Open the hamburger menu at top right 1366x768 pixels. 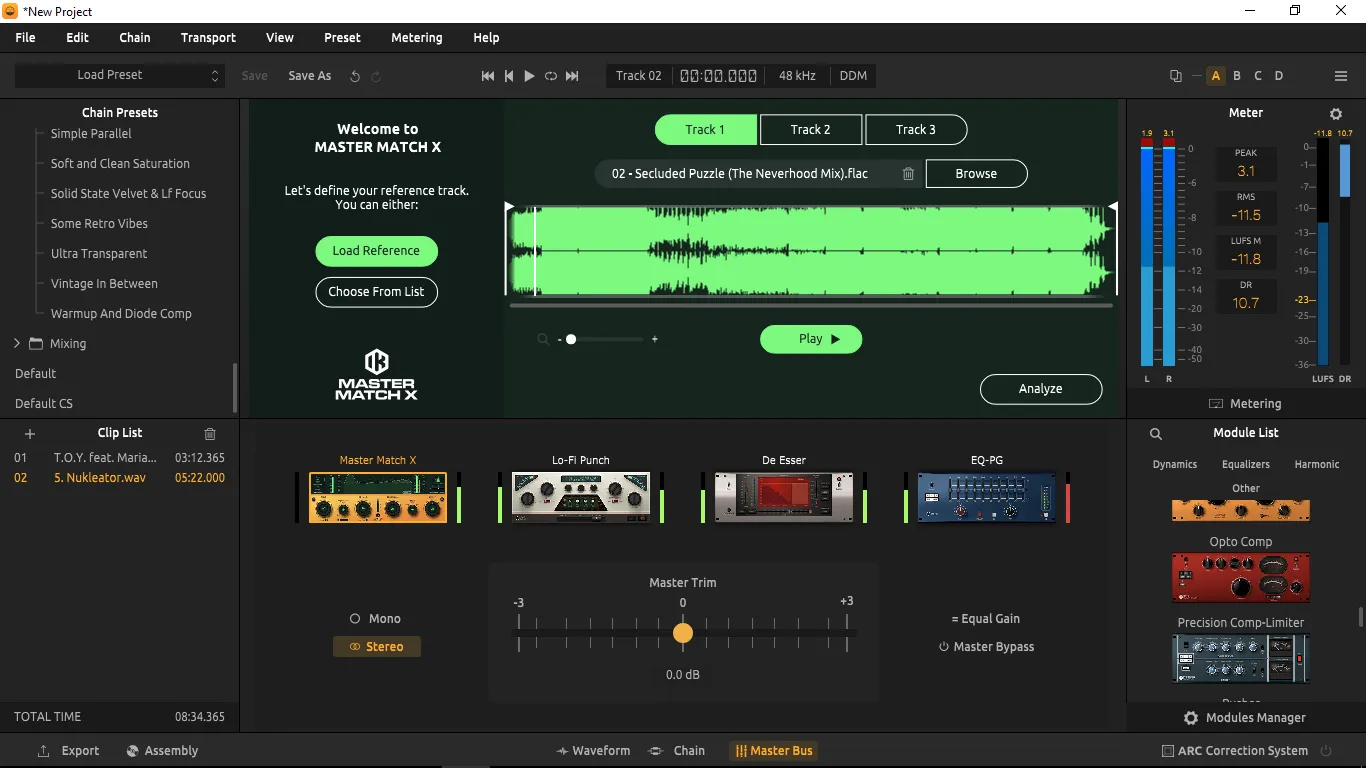coord(1341,76)
